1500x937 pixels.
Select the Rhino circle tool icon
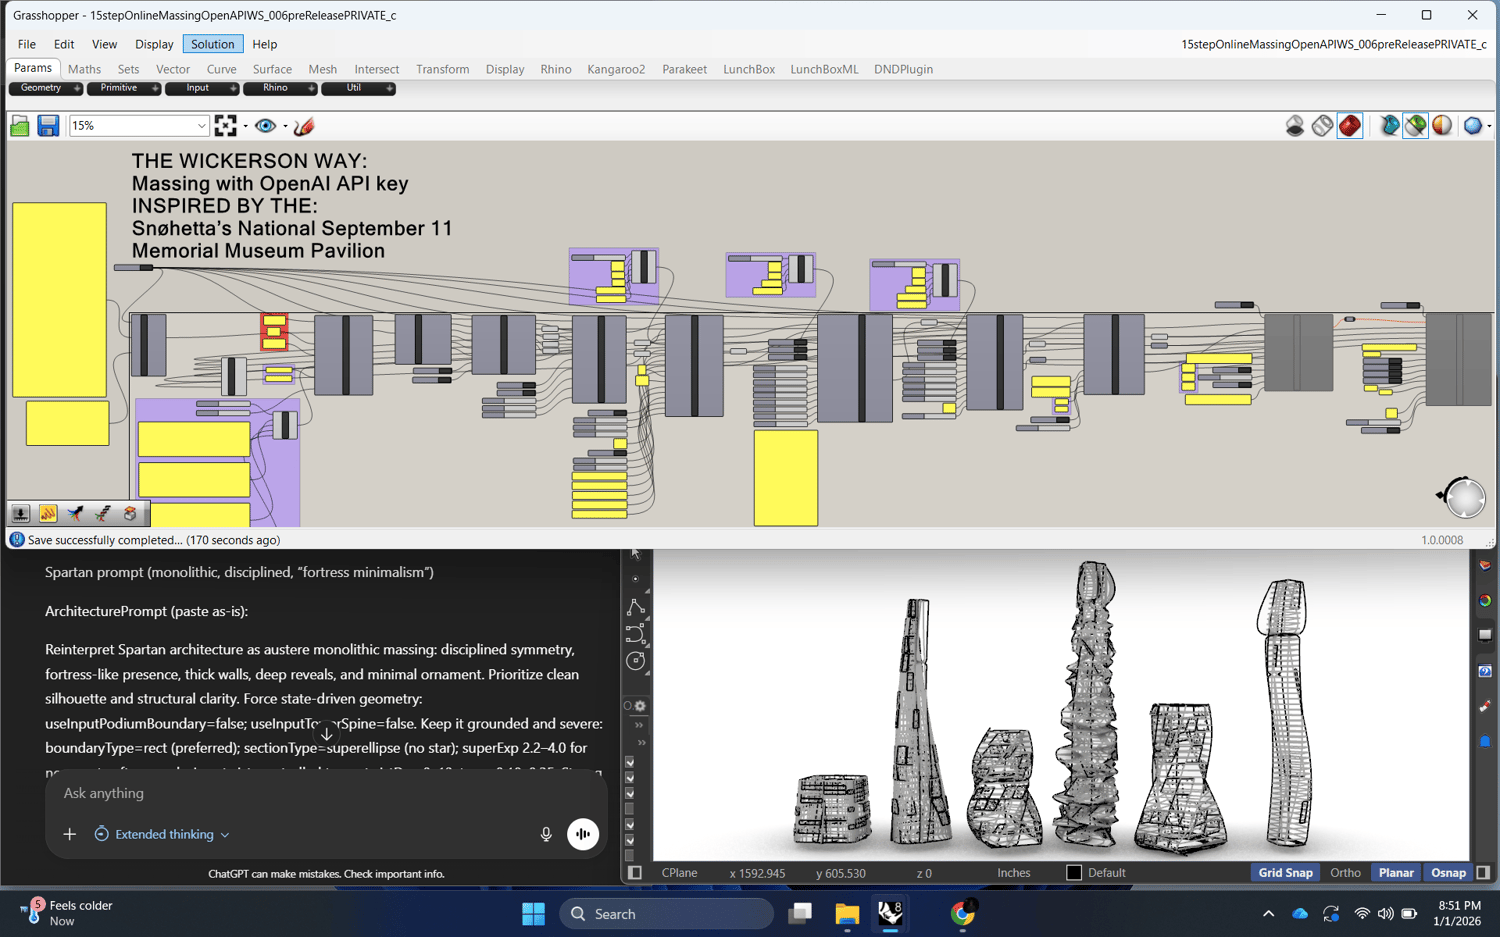pyautogui.click(x=635, y=661)
